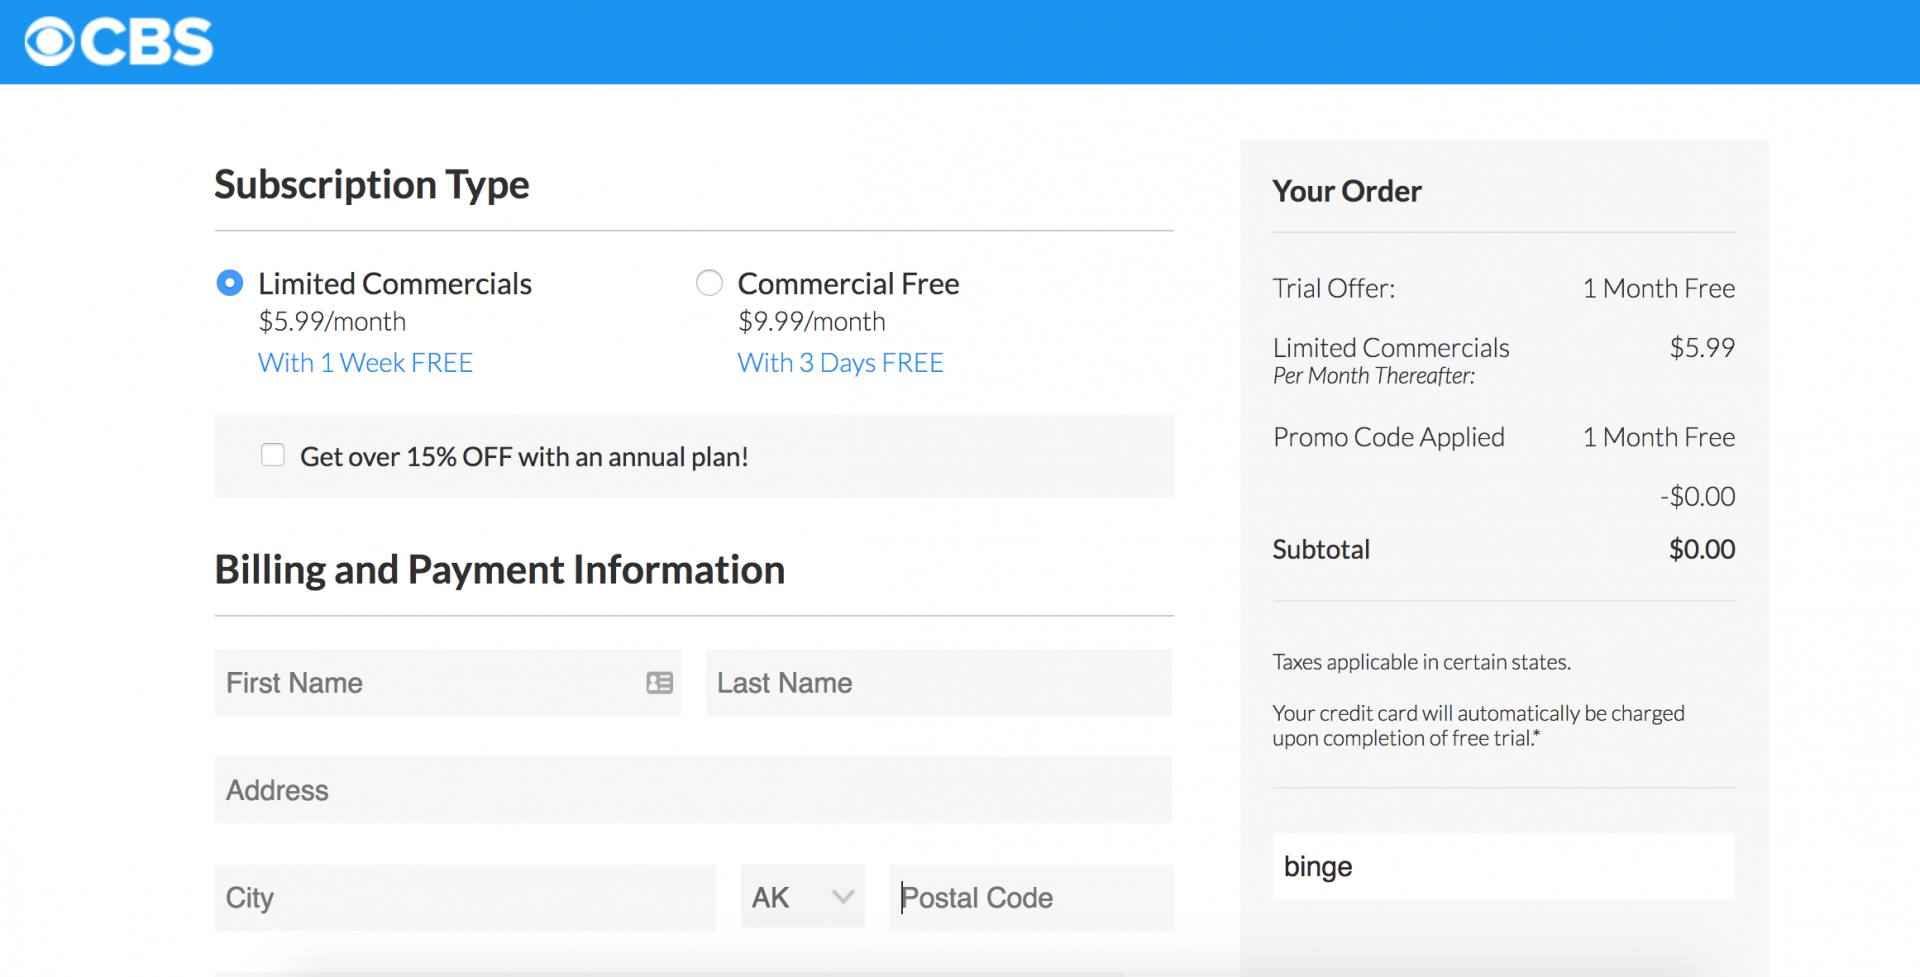The height and width of the screenshot is (977, 1920).
Task: Click the Postal Code field
Action: pos(1031,897)
